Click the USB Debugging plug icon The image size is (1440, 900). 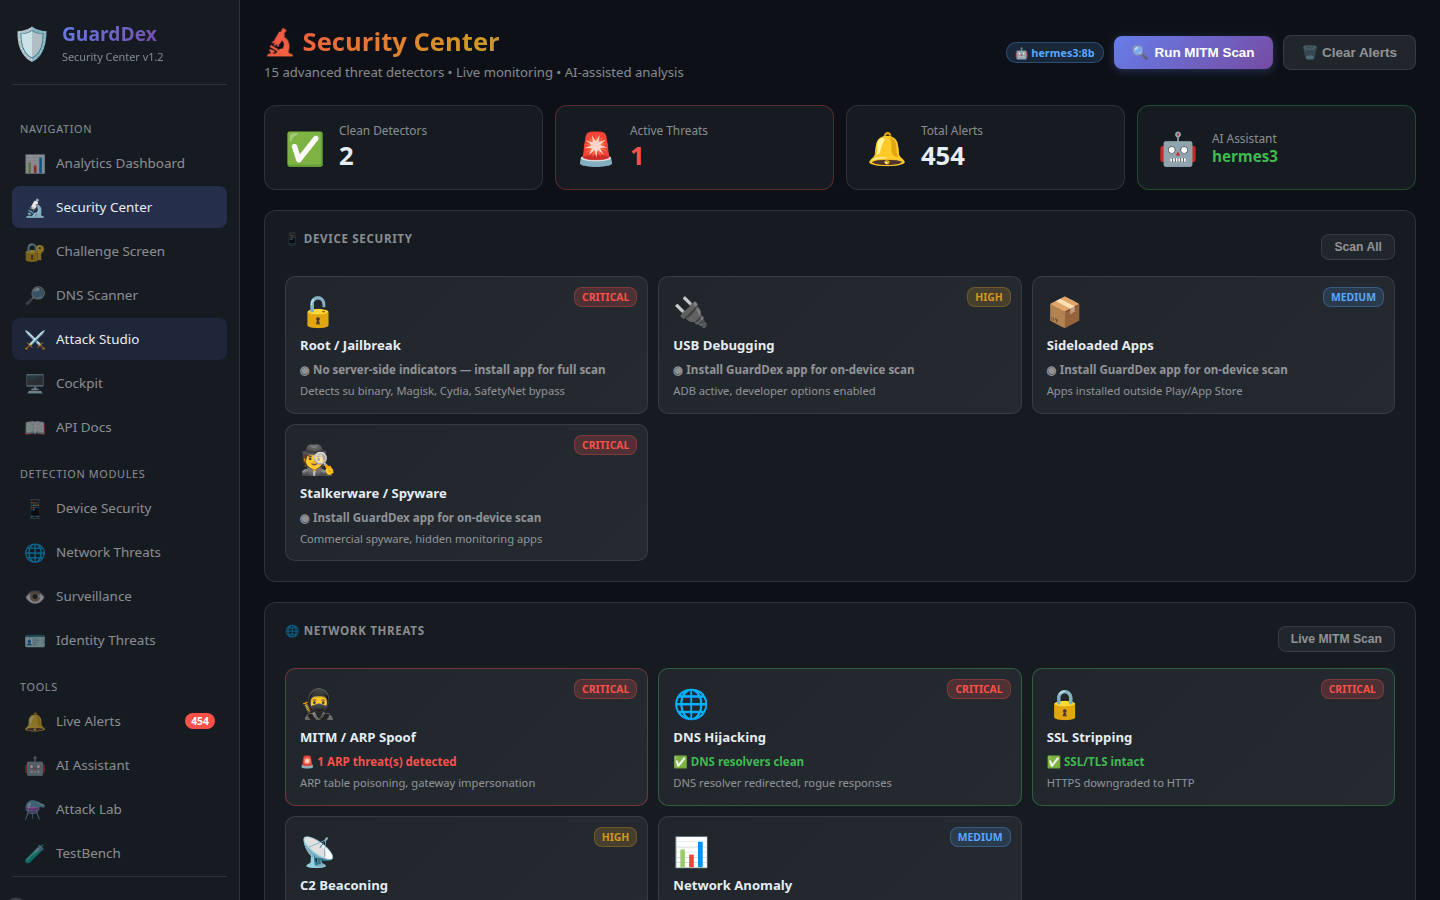click(690, 312)
